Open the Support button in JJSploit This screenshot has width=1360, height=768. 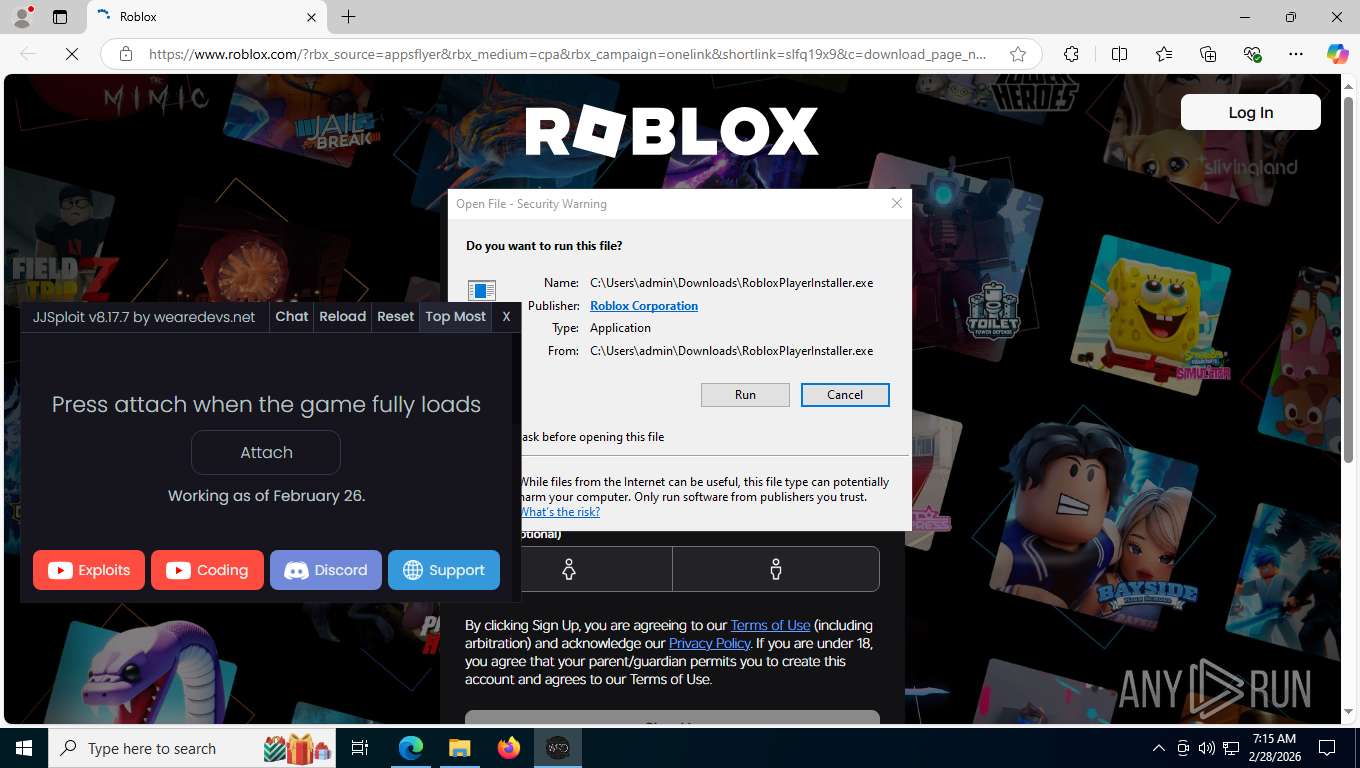(444, 570)
